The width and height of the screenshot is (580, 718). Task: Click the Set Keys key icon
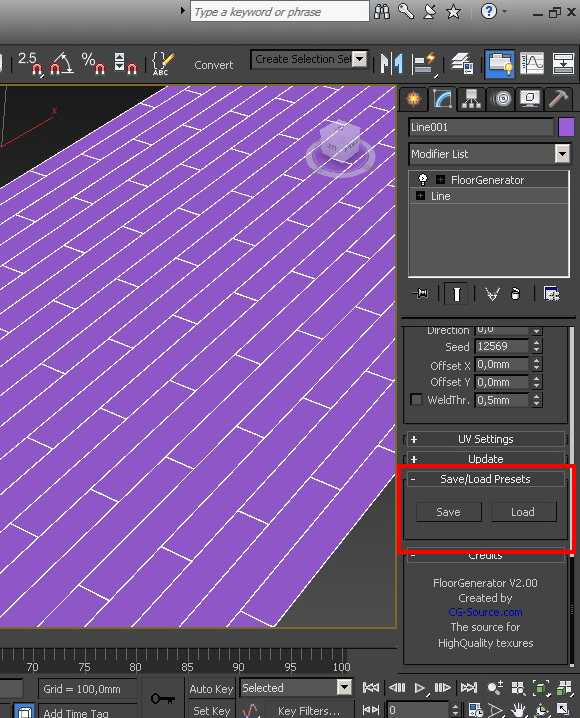click(163, 698)
